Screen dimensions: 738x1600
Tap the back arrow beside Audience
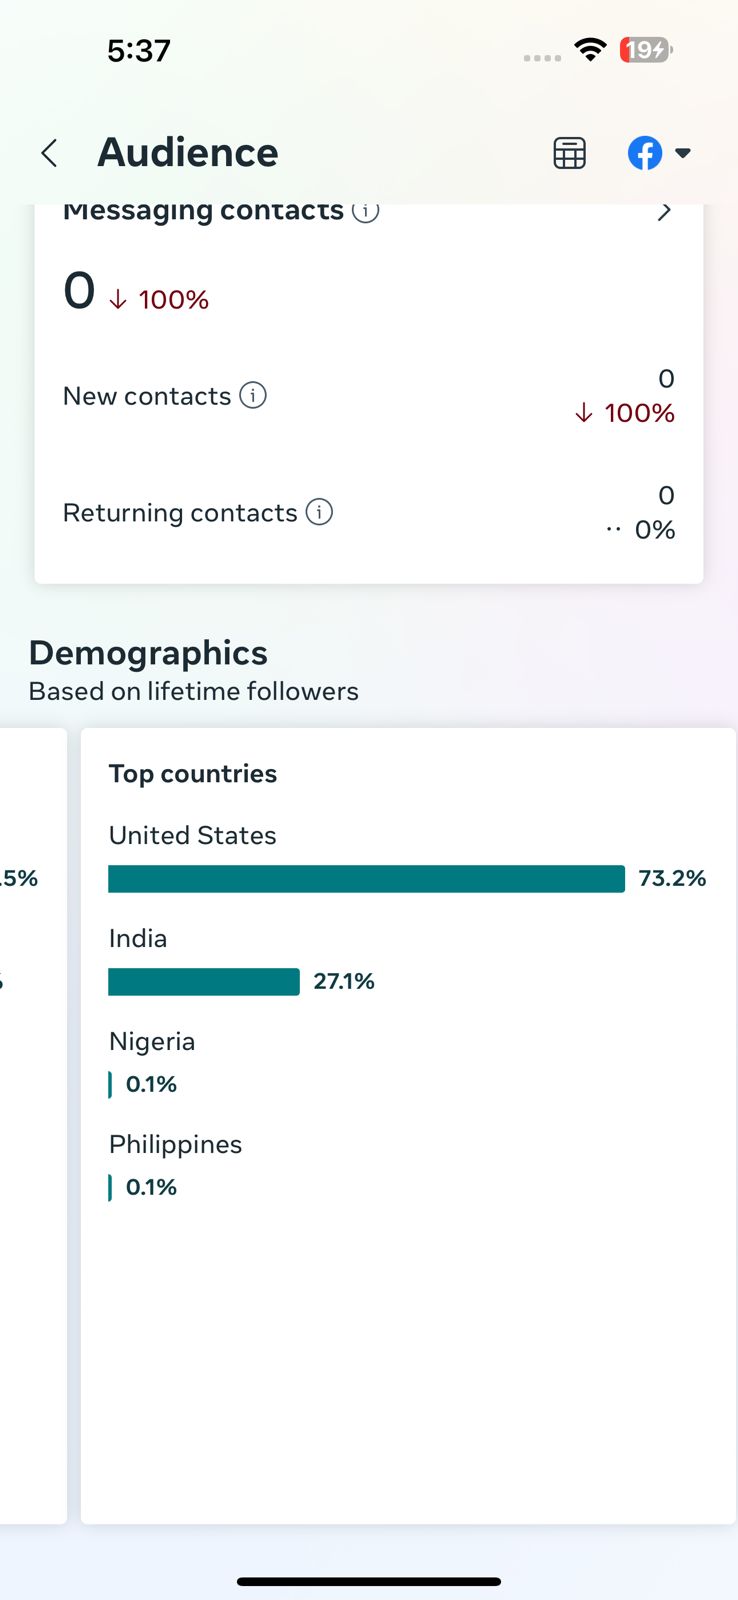click(x=49, y=153)
